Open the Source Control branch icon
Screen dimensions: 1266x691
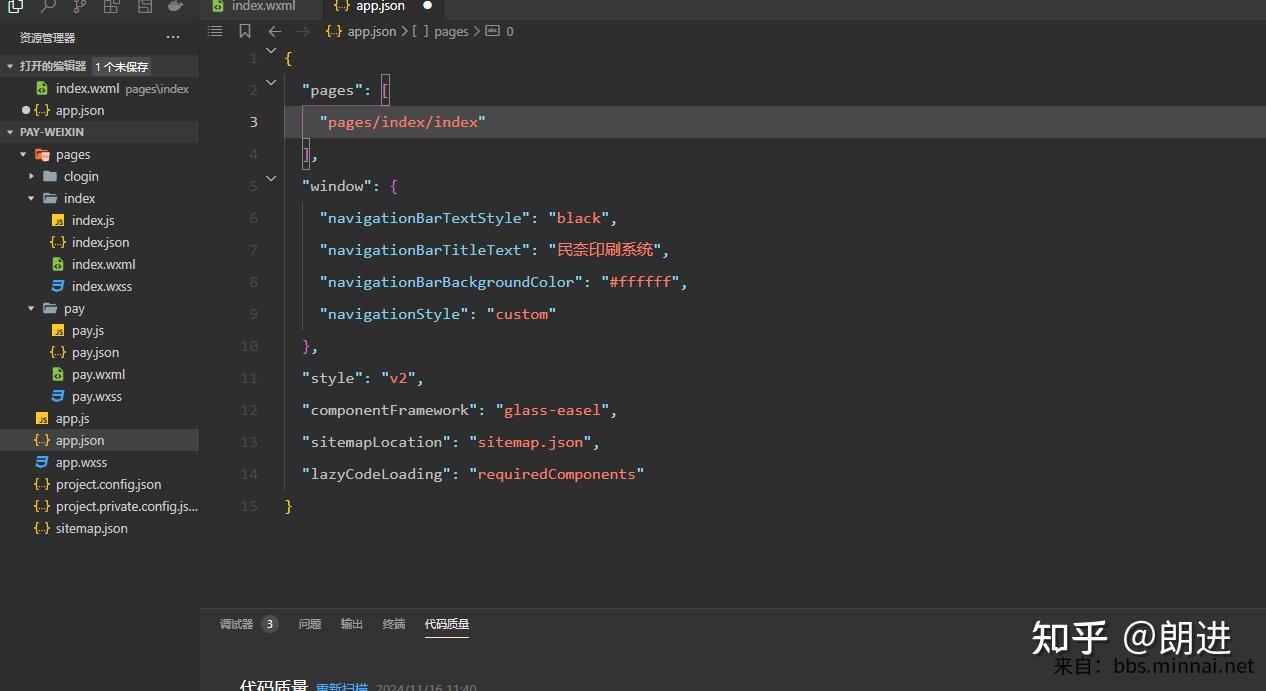[79, 6]
